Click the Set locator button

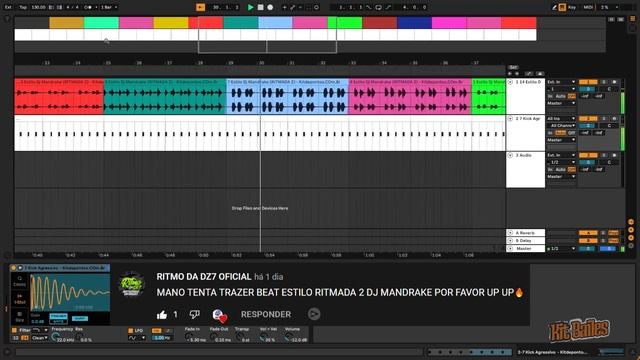[513, 67]
